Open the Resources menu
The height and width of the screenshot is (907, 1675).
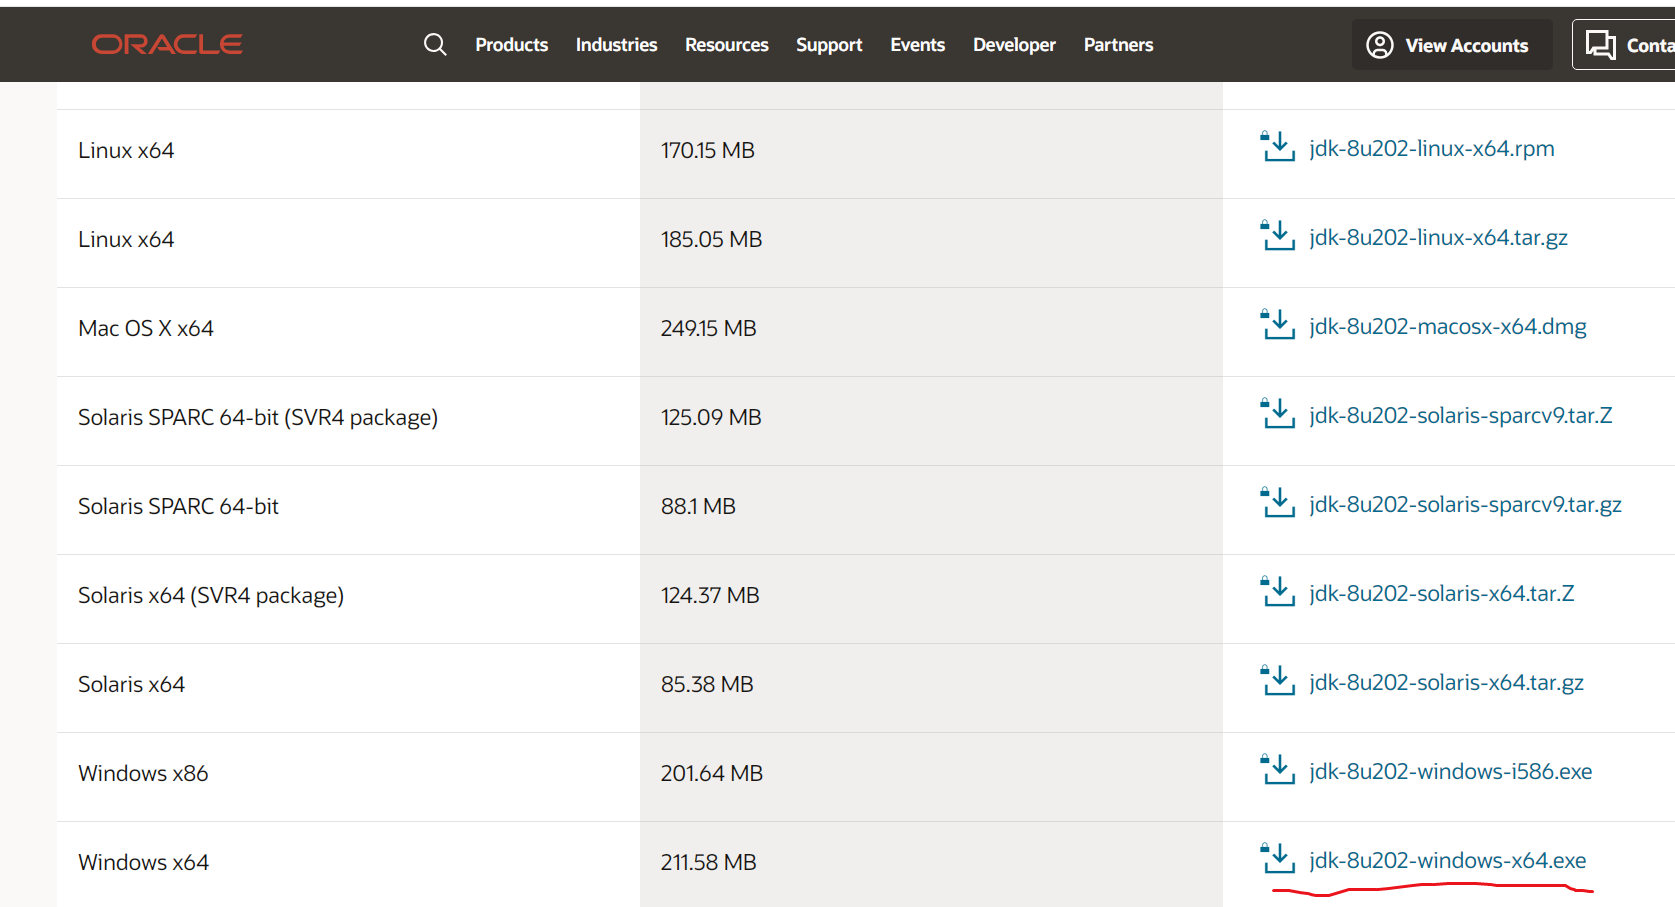pyautogui.click(x=726, y=45)
